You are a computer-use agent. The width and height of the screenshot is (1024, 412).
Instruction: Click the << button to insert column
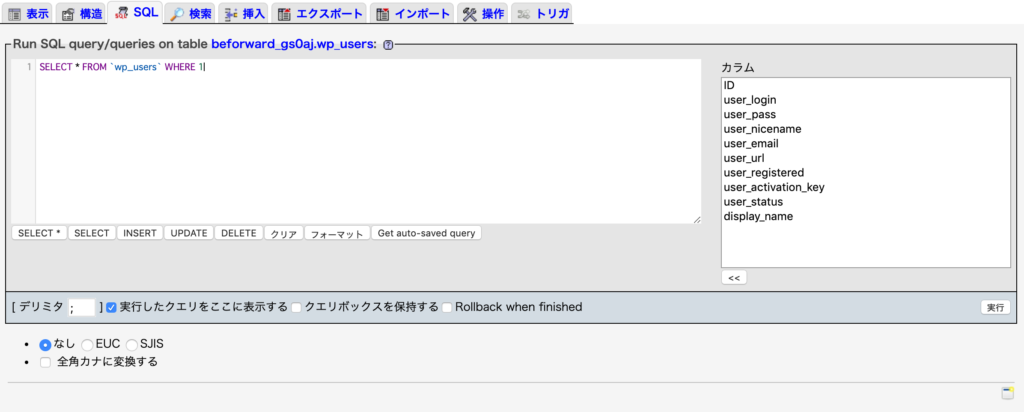[x=734, y=278]
